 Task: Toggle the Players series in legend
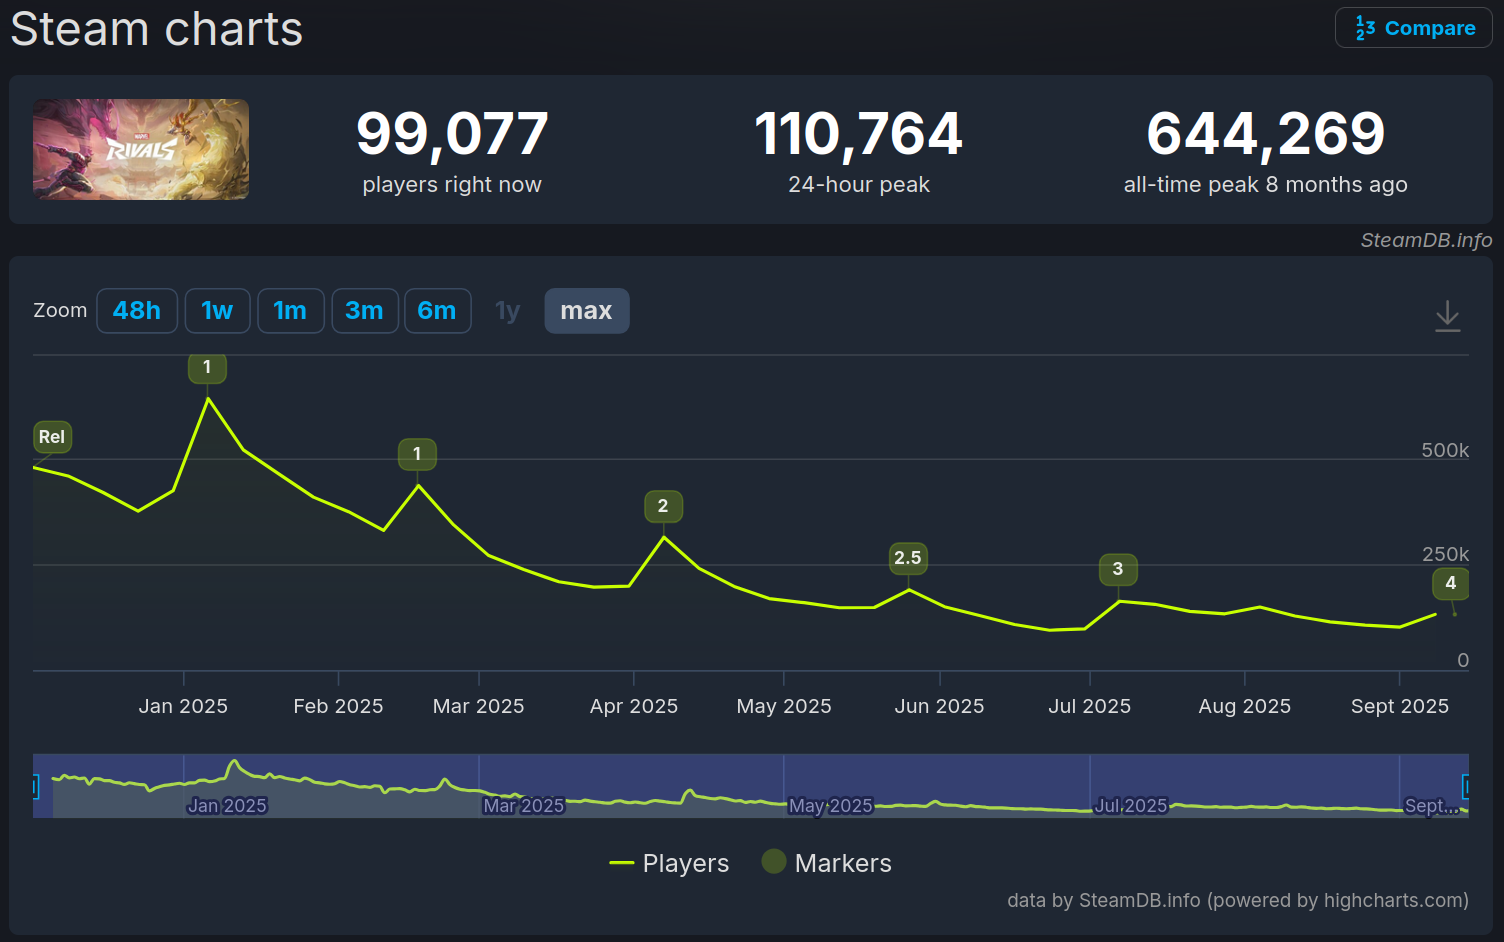click(x=669, y=863)
